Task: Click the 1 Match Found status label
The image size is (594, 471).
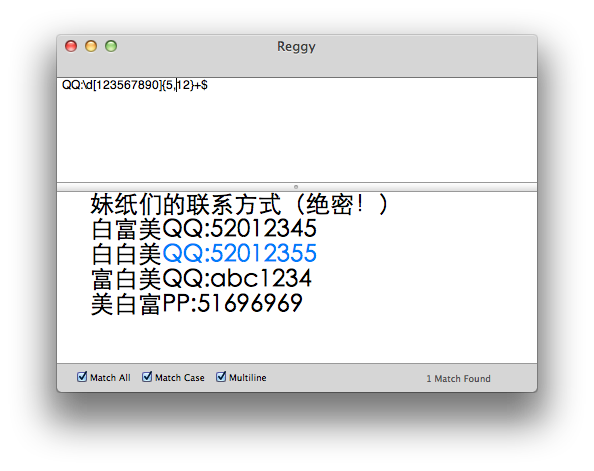Action: point(458,379)
